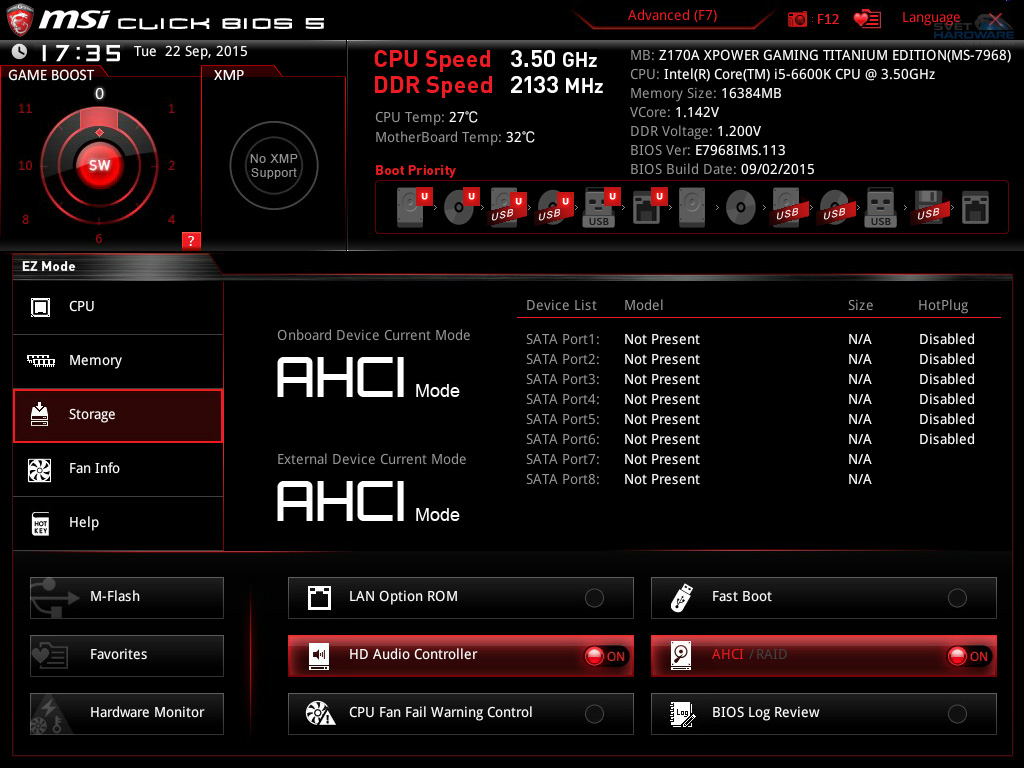This screenshot has width=1024, height=768.
Task: Adjust the Game Boost dial
Action: coord(100,165)
